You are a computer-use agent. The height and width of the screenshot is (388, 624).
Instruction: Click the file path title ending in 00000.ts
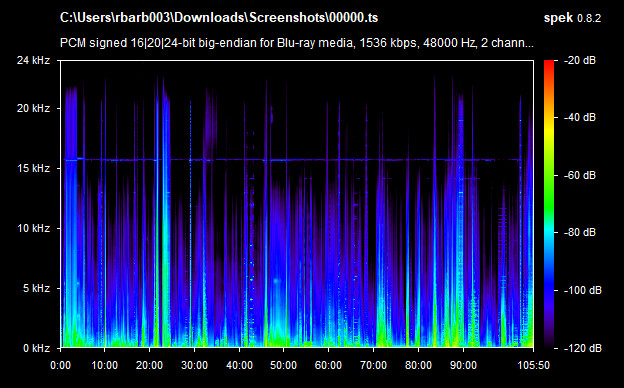[x=219, y=18]
